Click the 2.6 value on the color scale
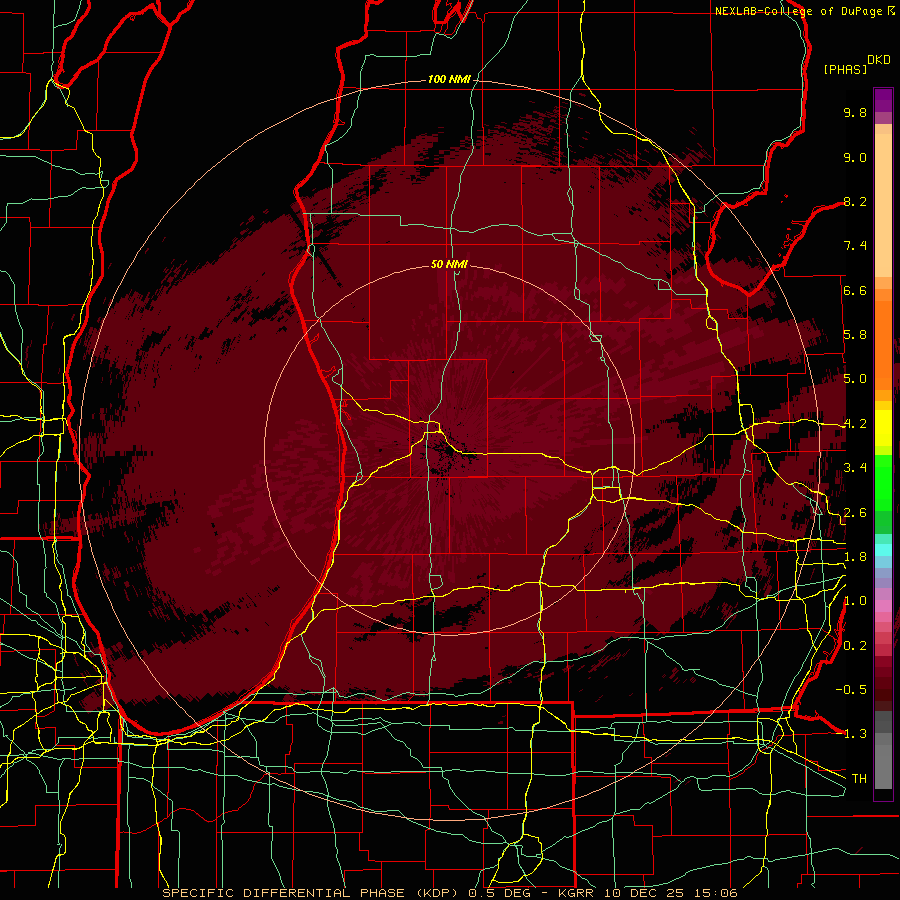Image resolution: width=900 pixels, height=900 pixels. pyautogui.click(x=855, y=513)
